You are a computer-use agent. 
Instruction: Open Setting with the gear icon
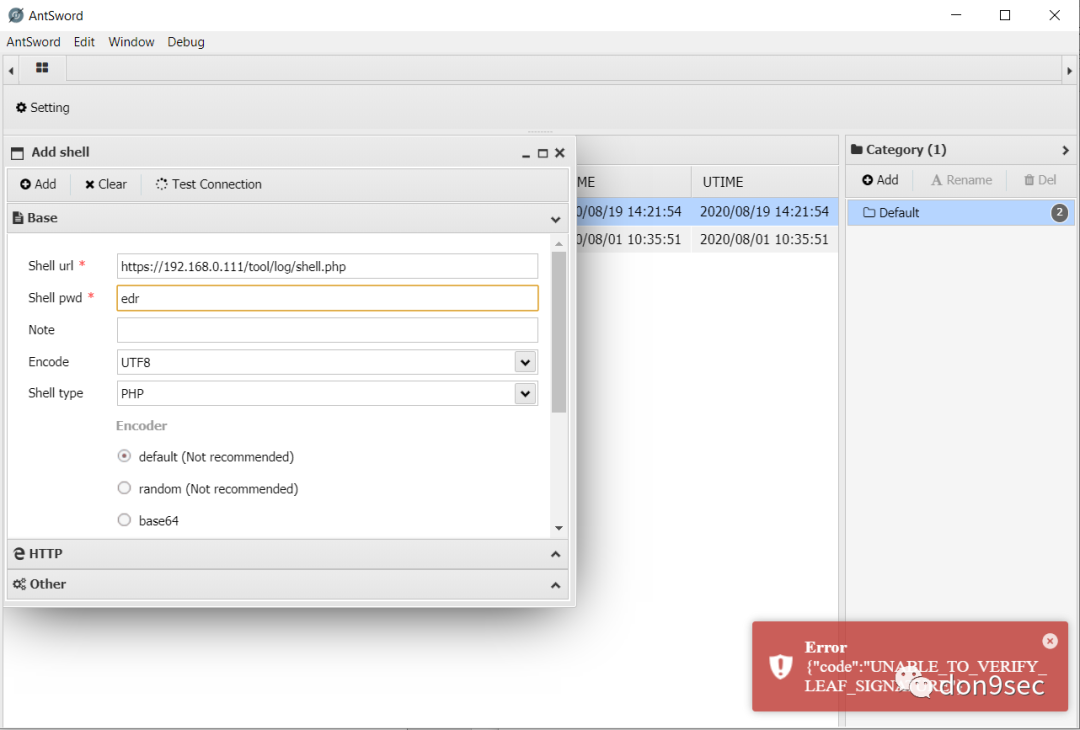(x=43, y=107)
